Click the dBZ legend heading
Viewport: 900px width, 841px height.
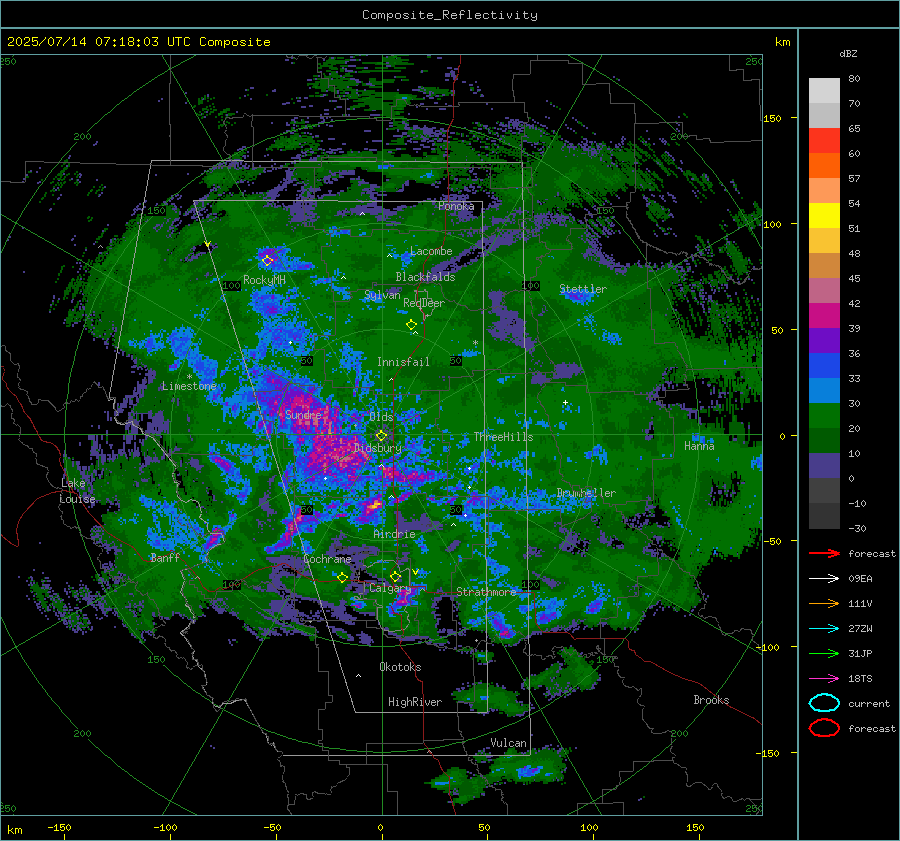pyautogui.click(x=848, y=53)
